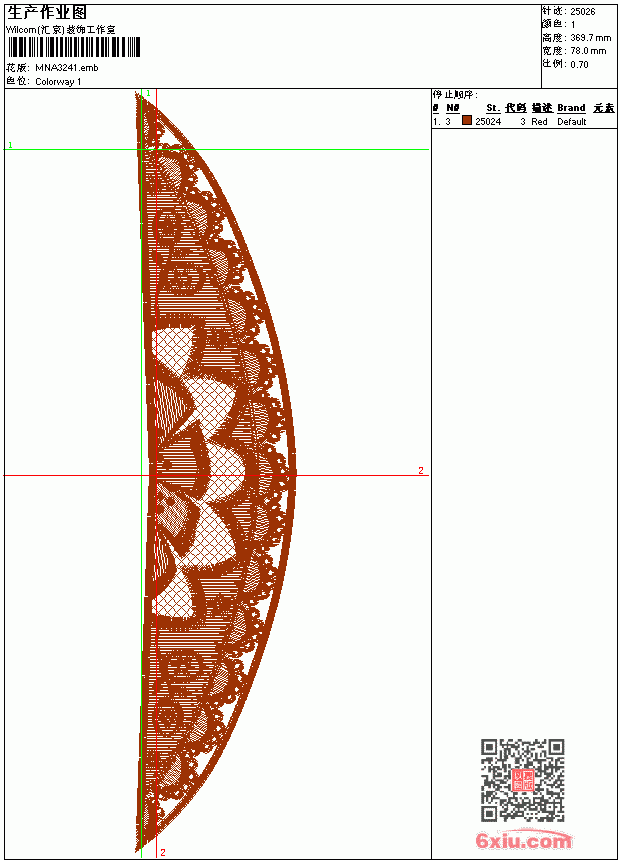
Task: Click the scale value 0.70
Action: coord(579,64)
